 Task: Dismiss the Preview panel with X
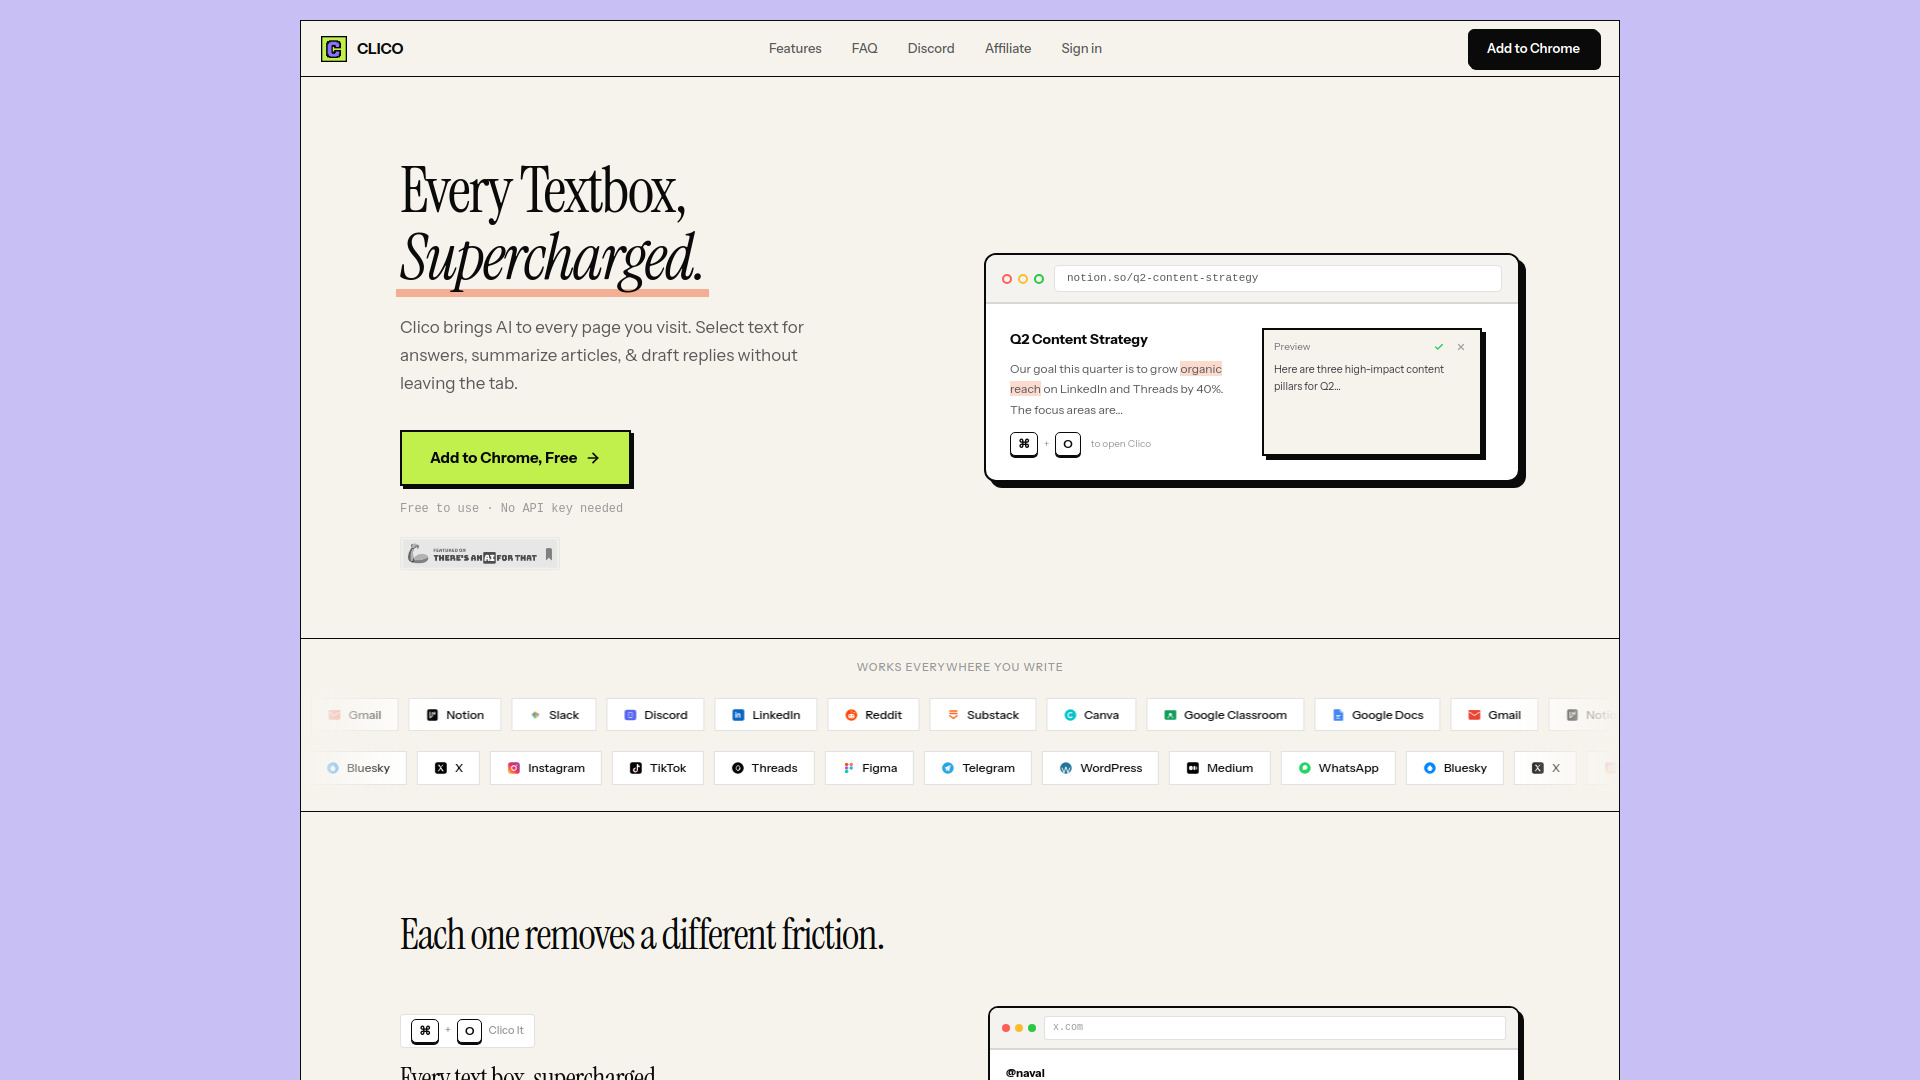pos(1461,347)
